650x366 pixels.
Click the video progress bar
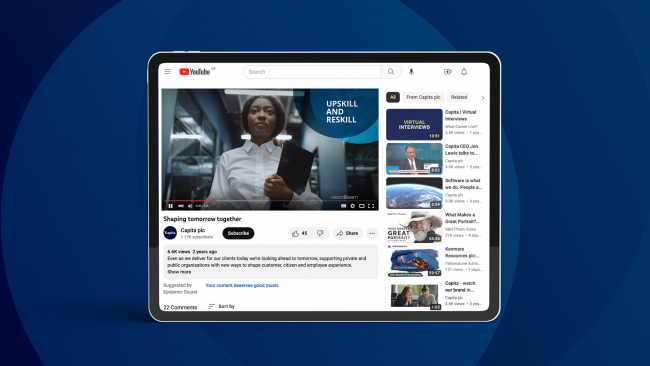270,201
